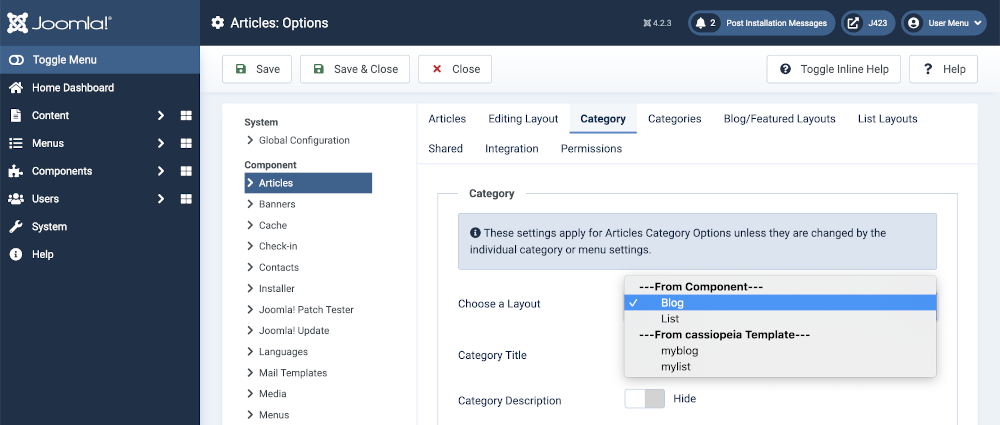1000x425 pixels.
Task: Open the Blog/Featured Layouts tab
Action: pos(779,119)
